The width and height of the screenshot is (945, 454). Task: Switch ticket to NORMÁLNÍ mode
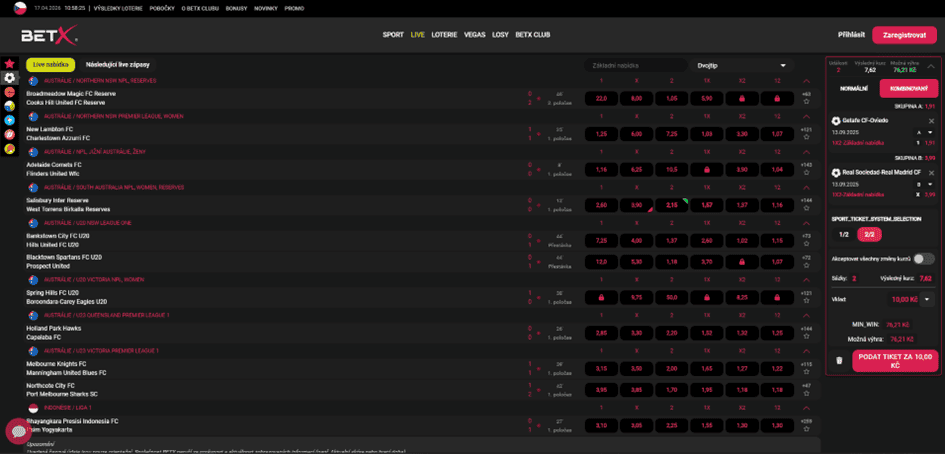(x=853, y=89)
